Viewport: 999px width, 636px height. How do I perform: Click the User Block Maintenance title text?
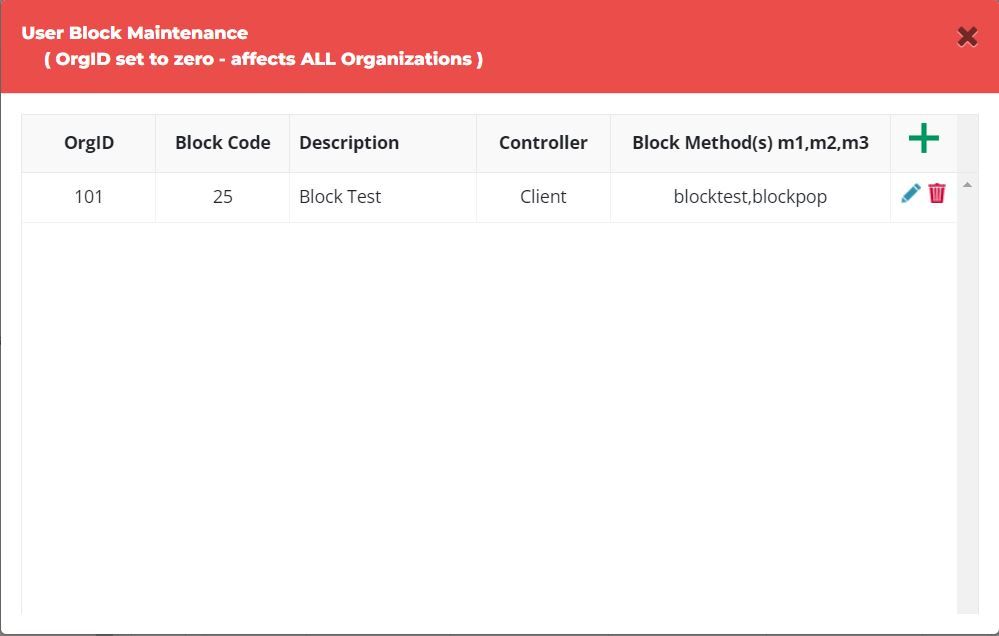click(134, 33)
